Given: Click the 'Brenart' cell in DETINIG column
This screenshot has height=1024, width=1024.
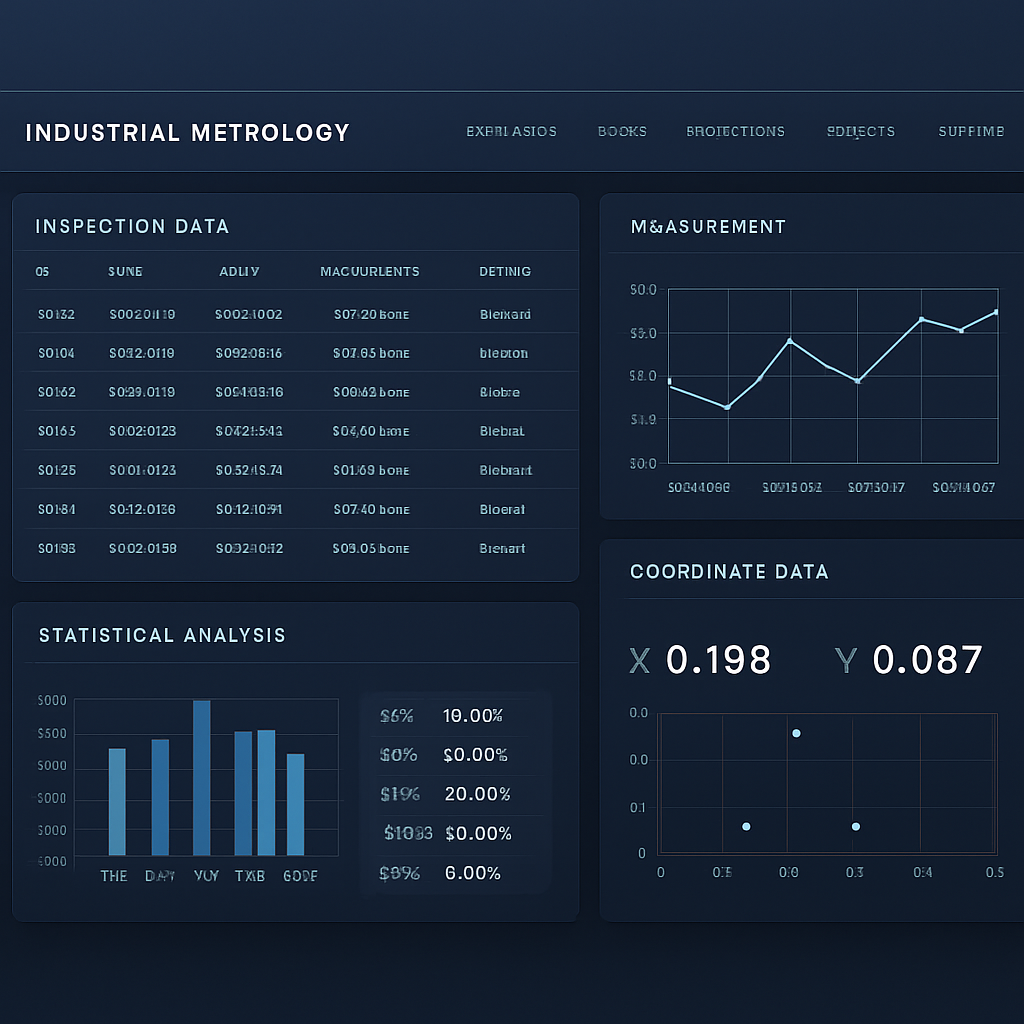Looking at the screenshot, I should click(x=502, y=549).
